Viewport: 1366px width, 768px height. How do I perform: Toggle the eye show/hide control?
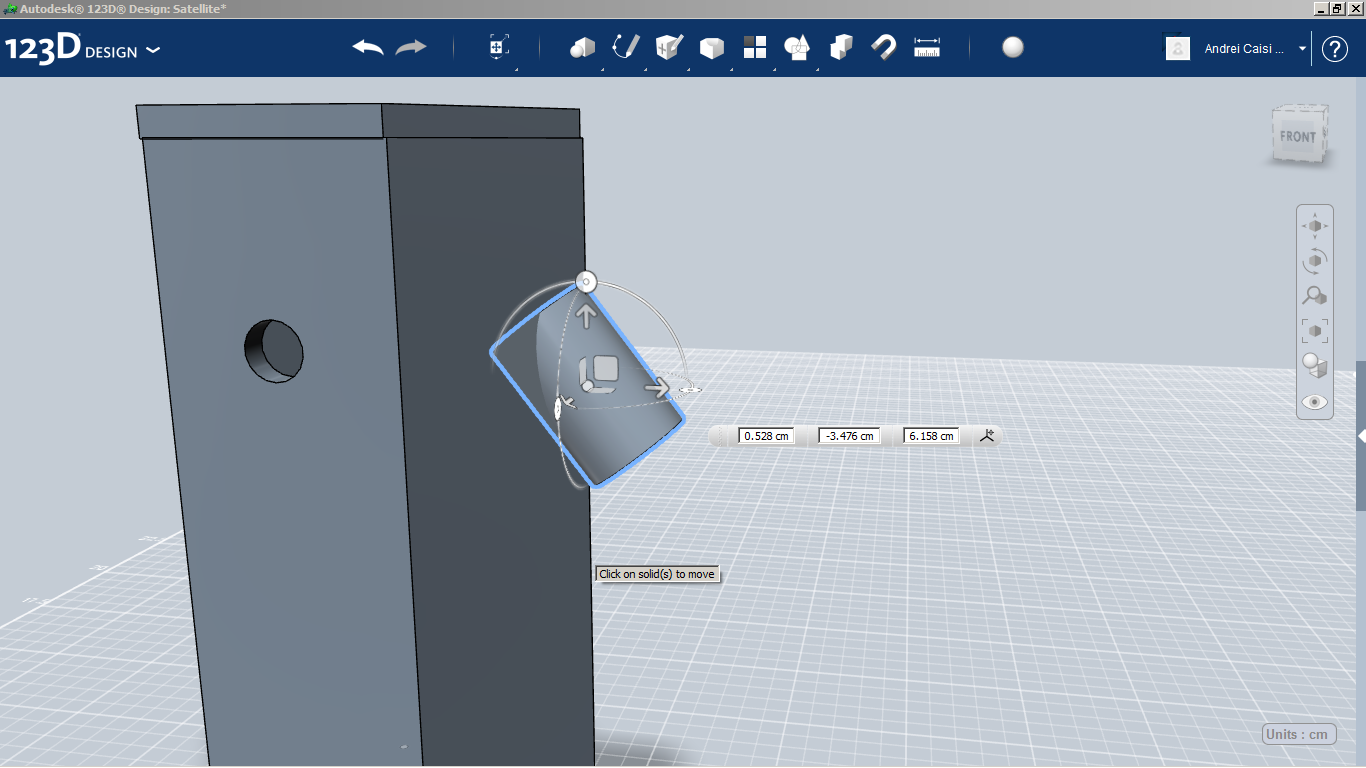click(1315, 401)
